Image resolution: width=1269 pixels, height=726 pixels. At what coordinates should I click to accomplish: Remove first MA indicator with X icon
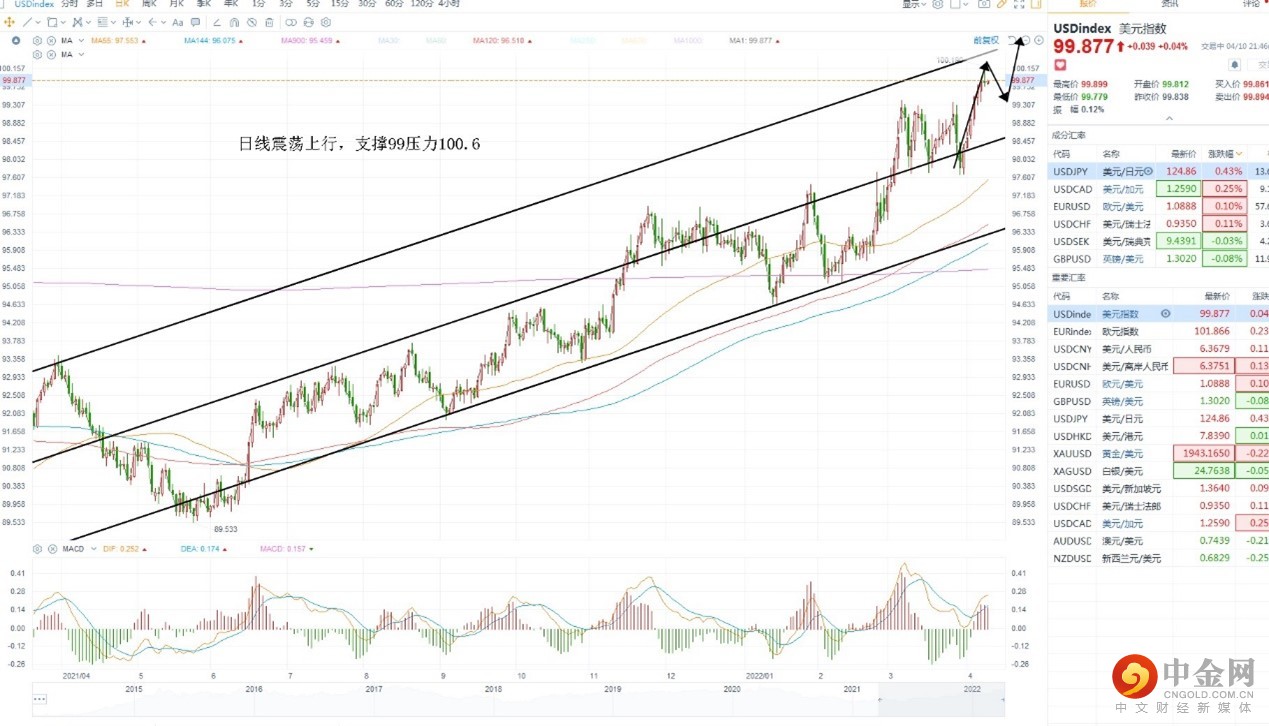point(51,41)
